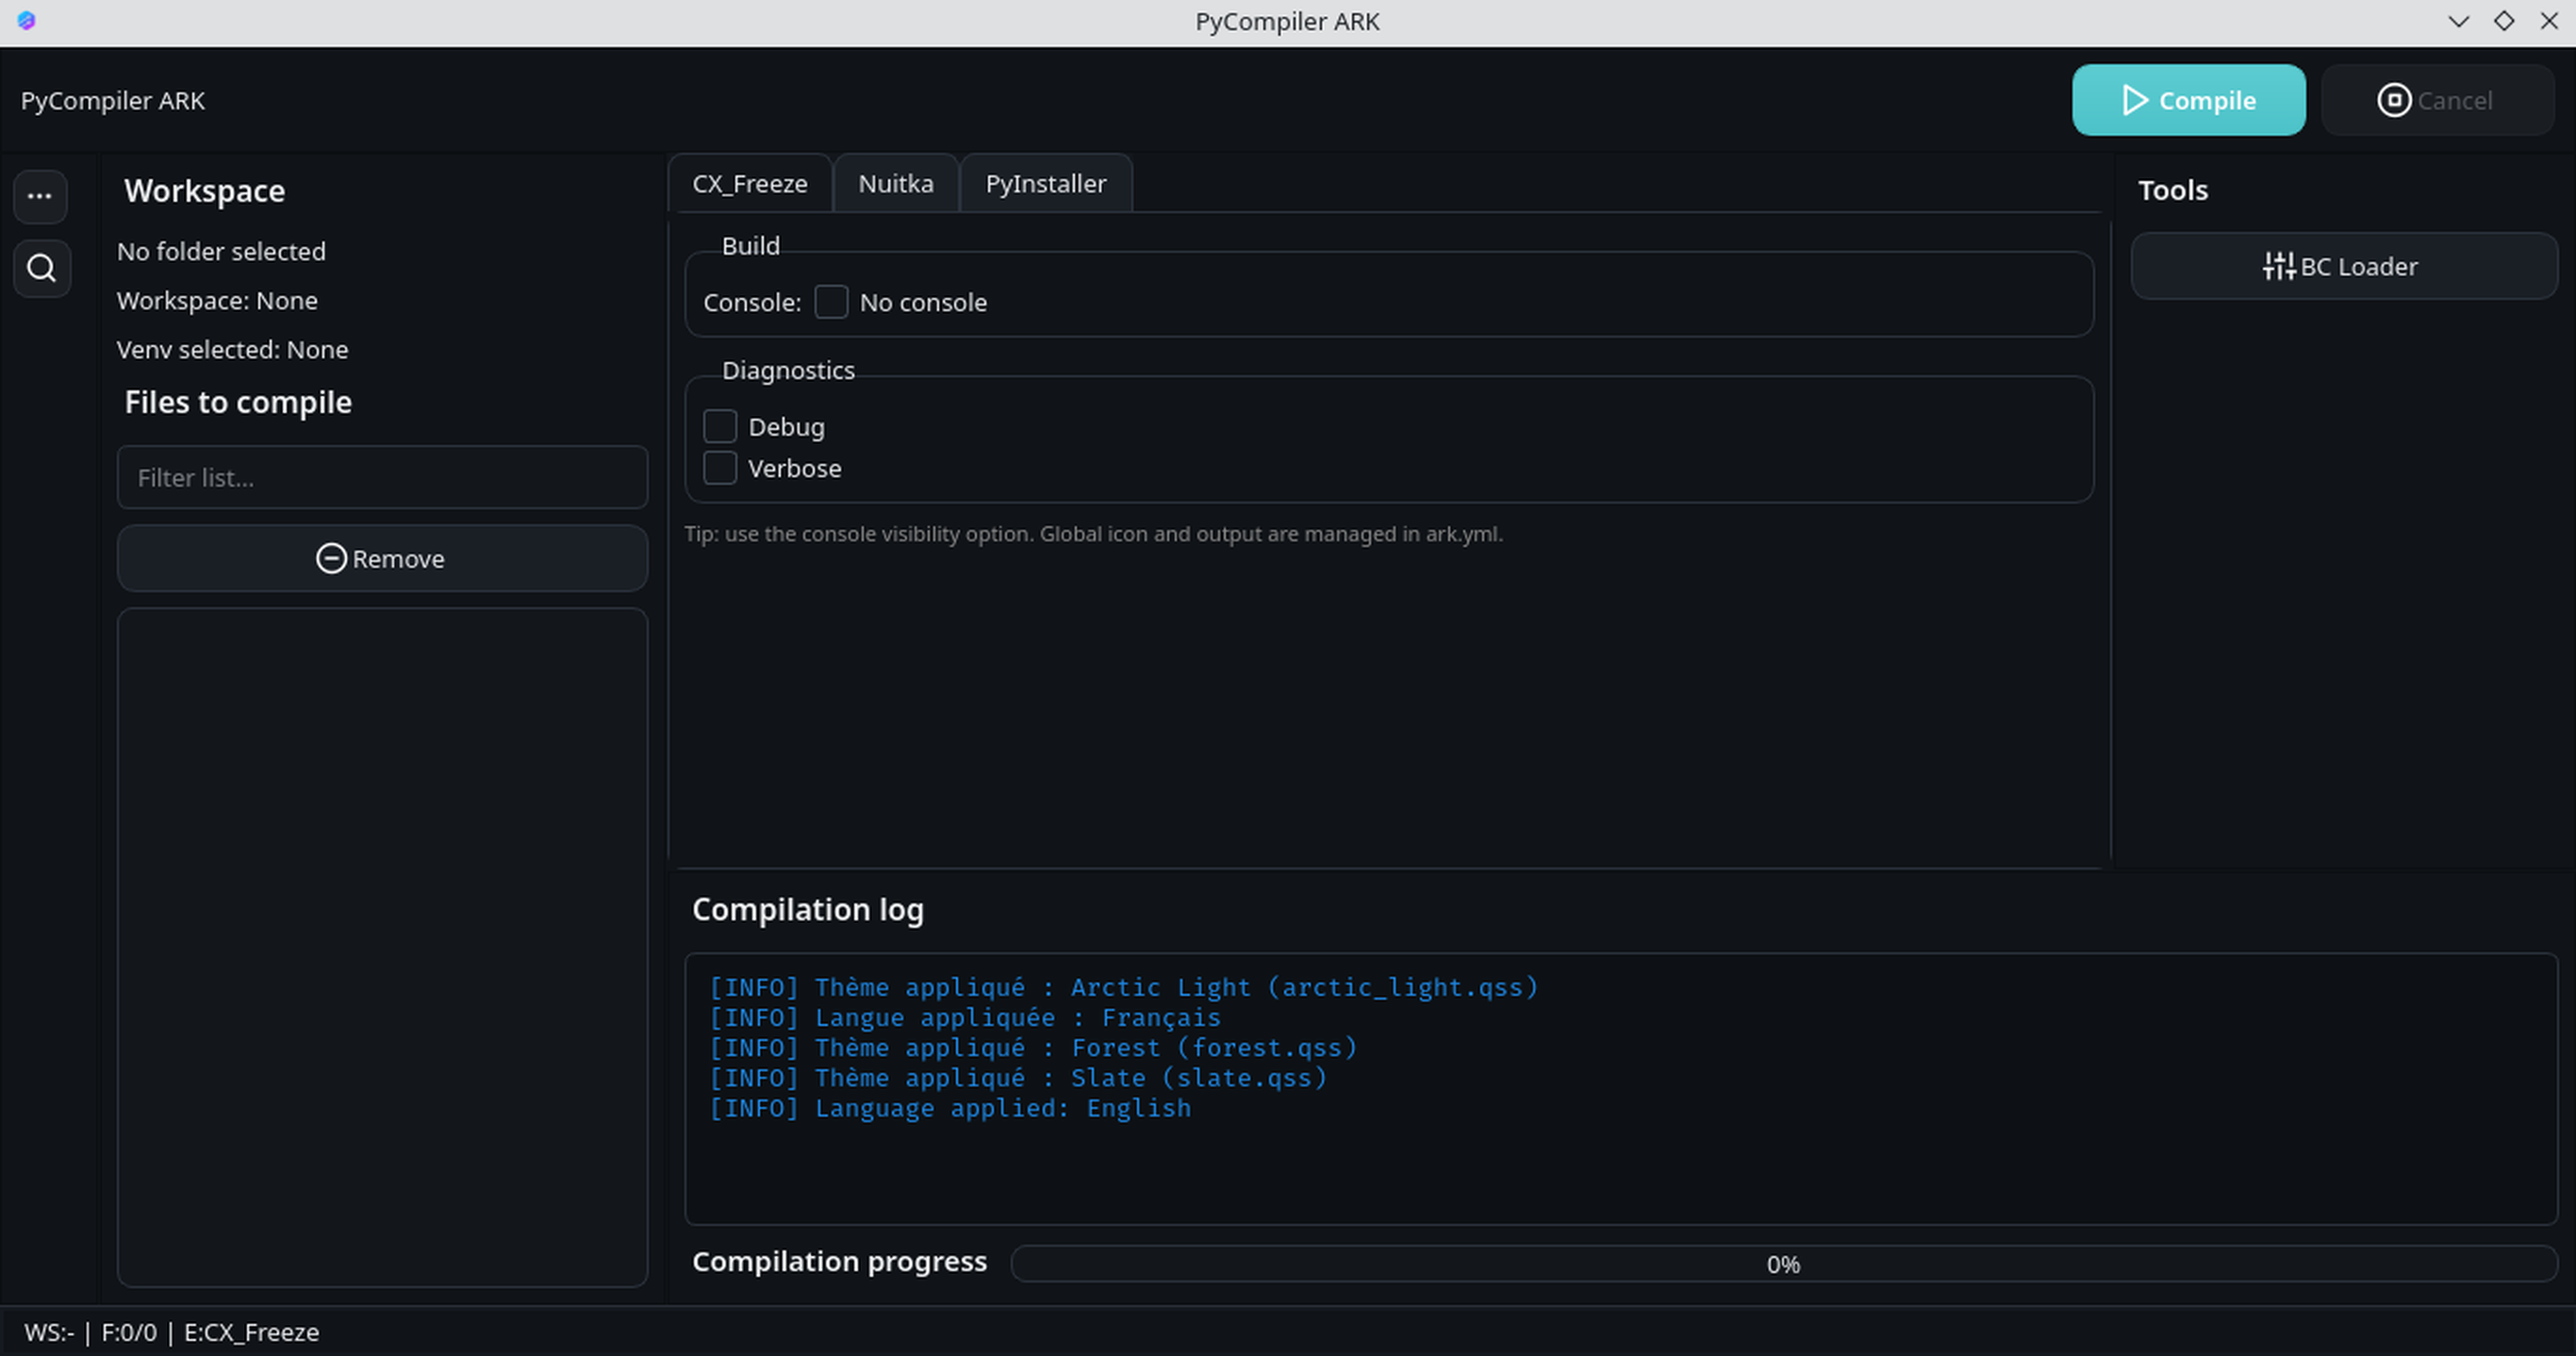The height and width of the screenshot is (1356, 2576).
Task: Click the empty files to compile list
Action: tap(382, 947)
